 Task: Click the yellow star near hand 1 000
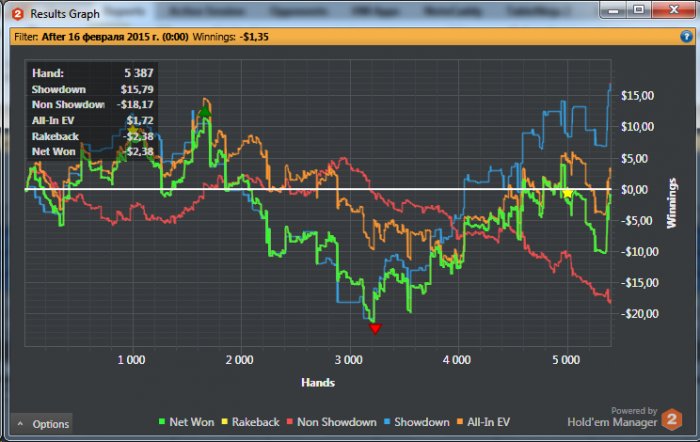click(x=133, y=131)
